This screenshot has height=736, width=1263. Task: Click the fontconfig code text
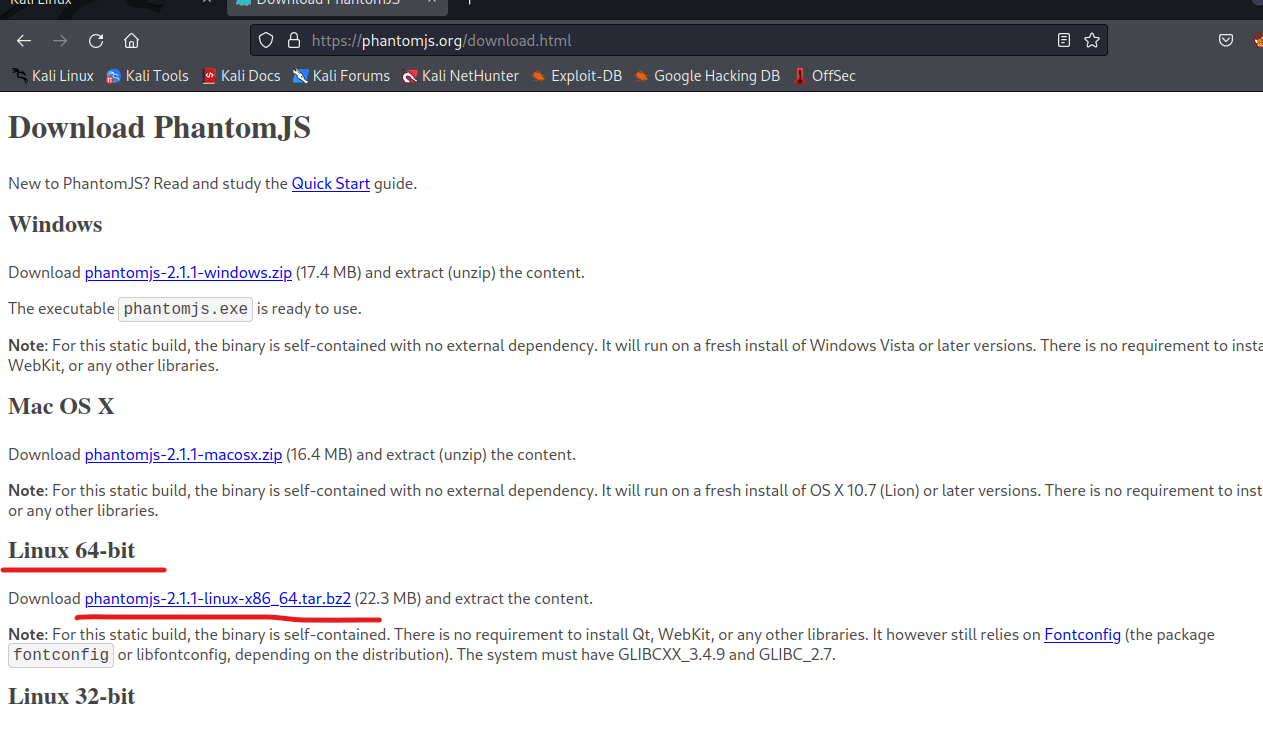point(61,655)
